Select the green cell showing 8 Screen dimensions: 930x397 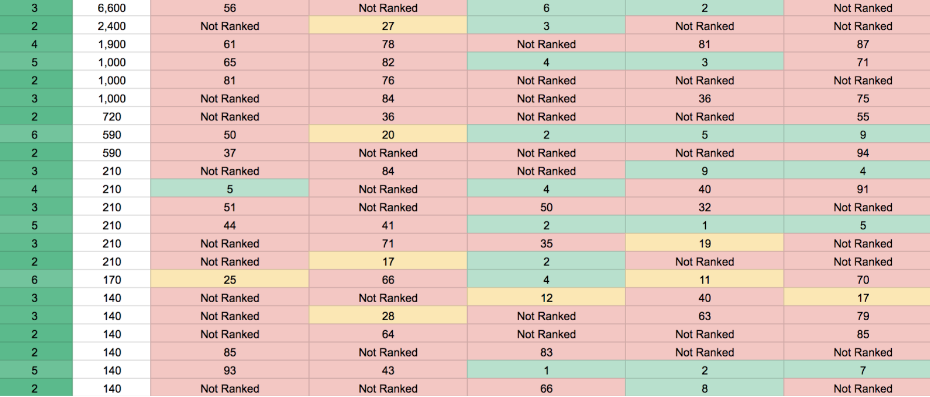click(704, 389)
